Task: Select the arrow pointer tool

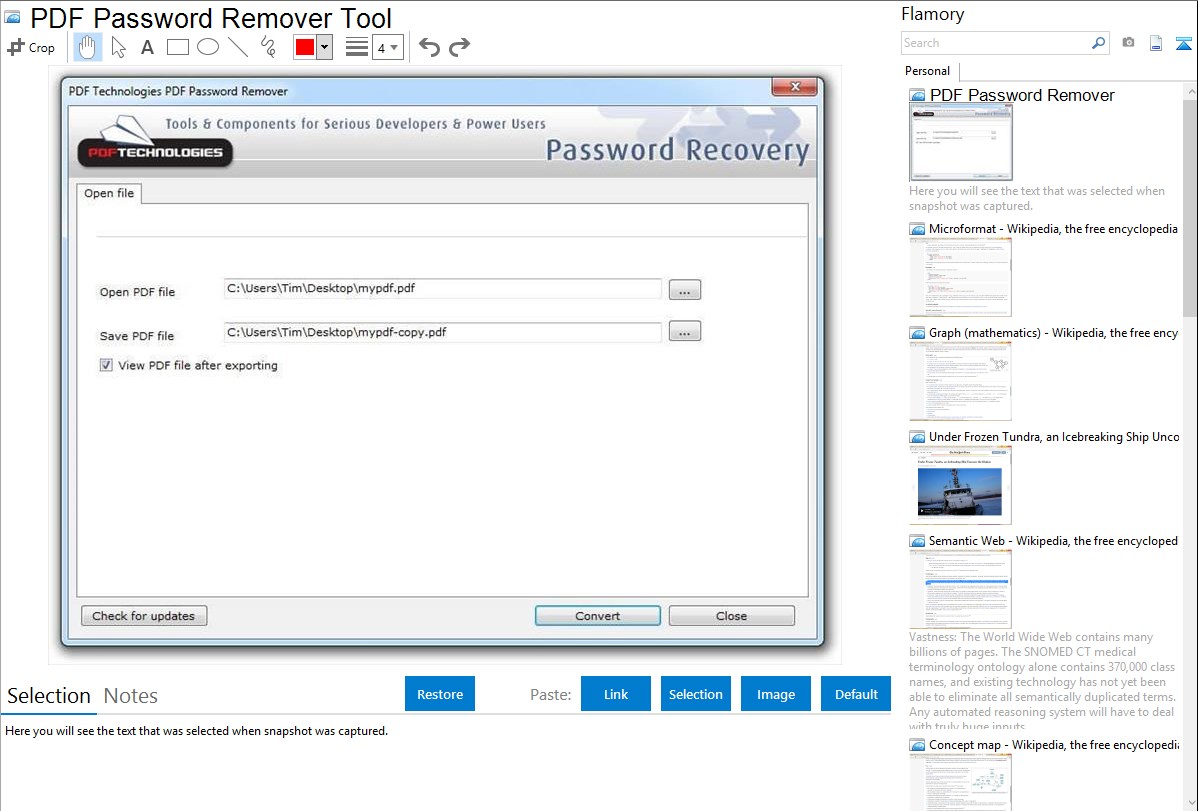Action: [x=118, y=47]
